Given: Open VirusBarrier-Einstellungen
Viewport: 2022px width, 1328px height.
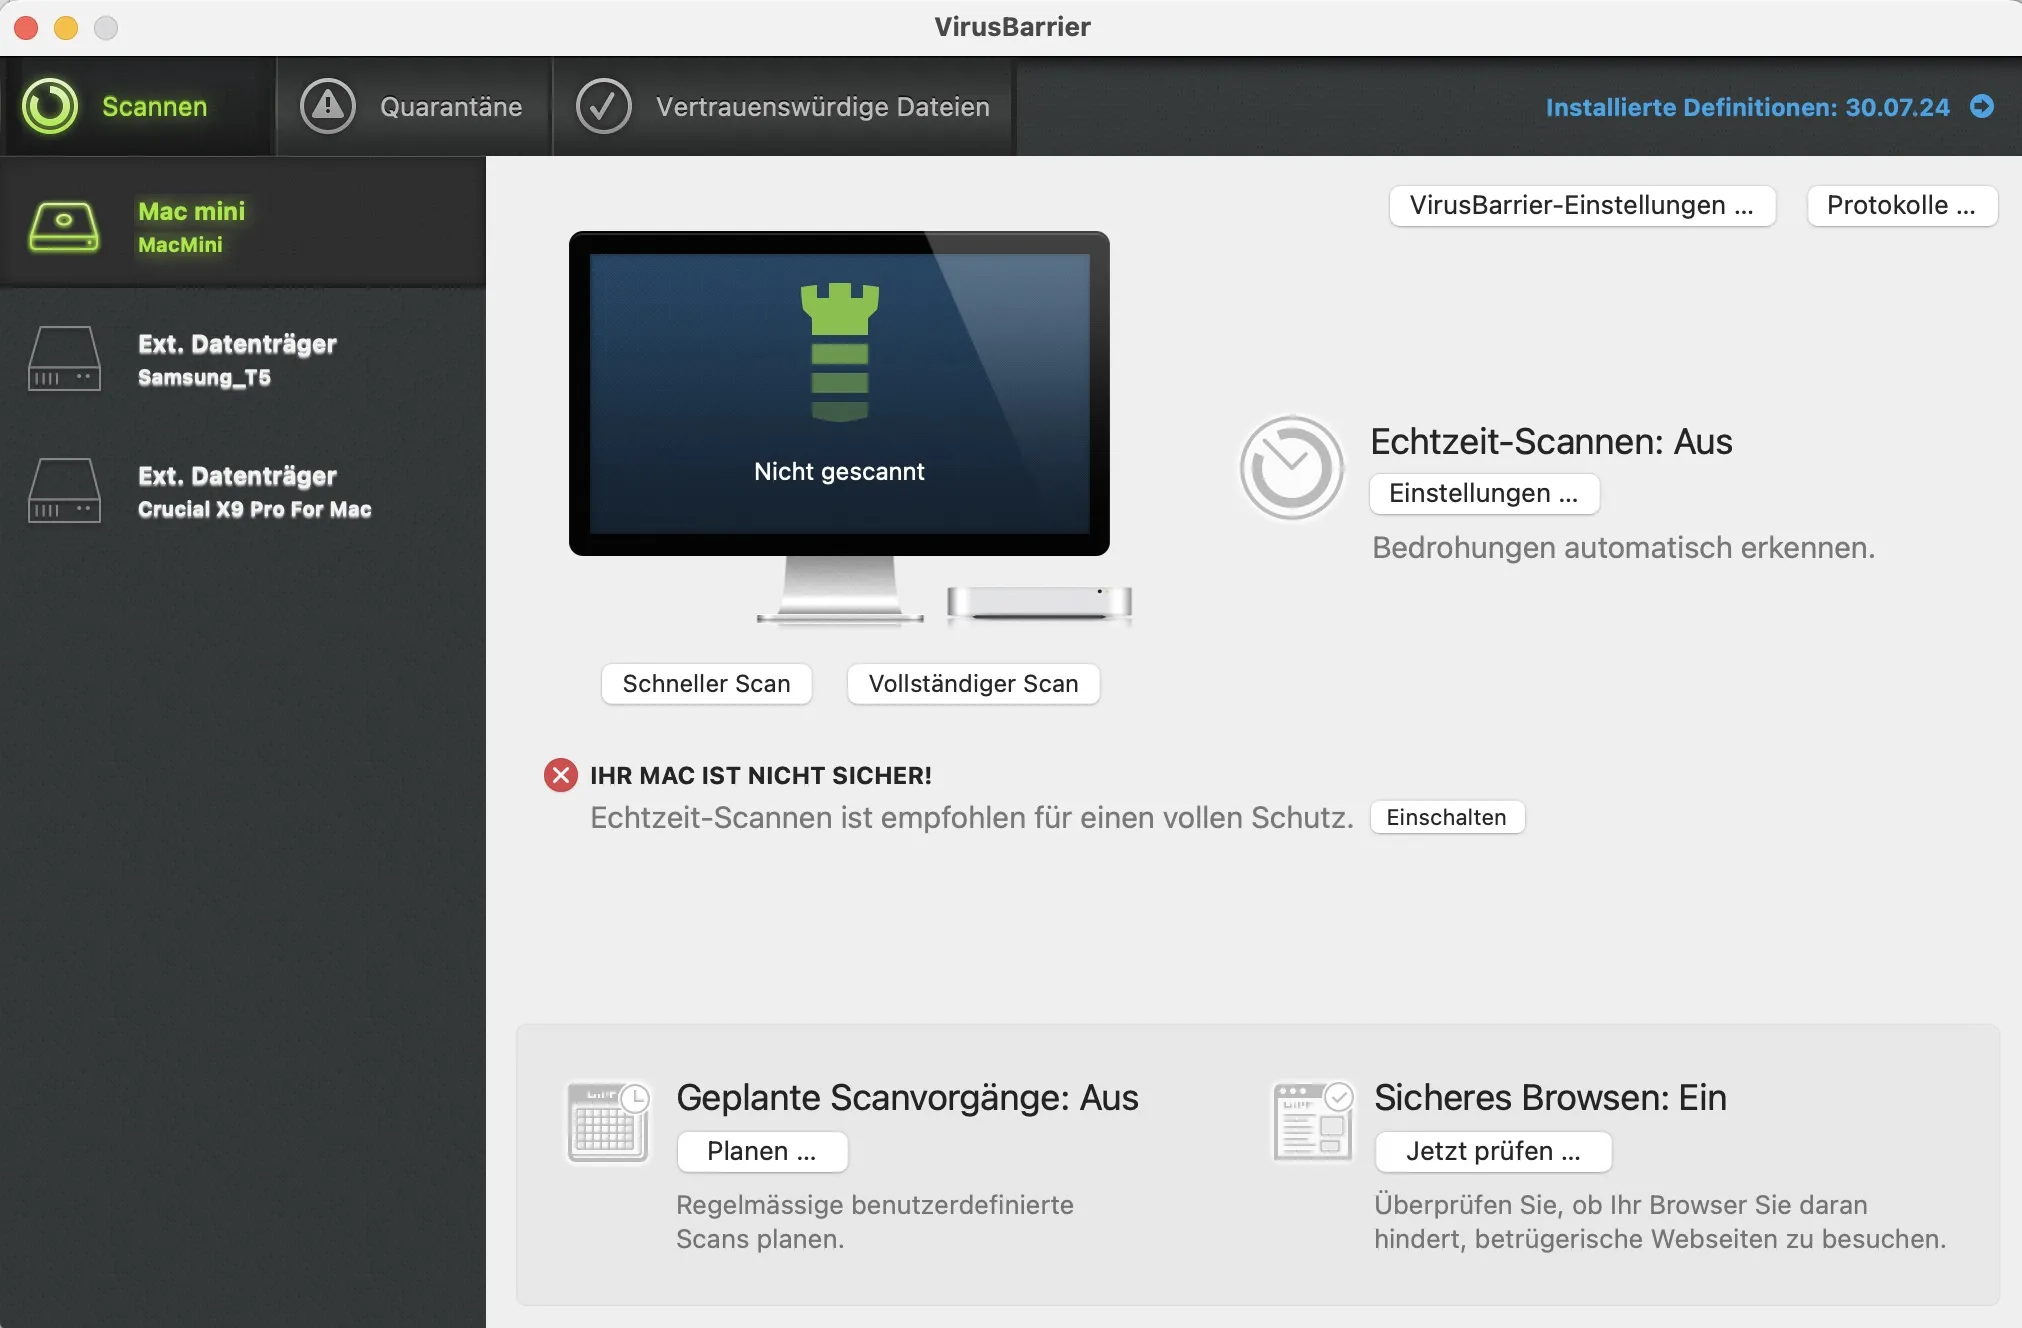Looking at the screenshot, I should point(1581,205).
